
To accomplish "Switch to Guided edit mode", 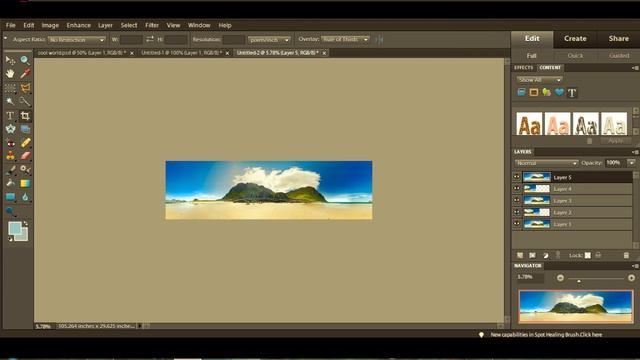I will (619, 56).
